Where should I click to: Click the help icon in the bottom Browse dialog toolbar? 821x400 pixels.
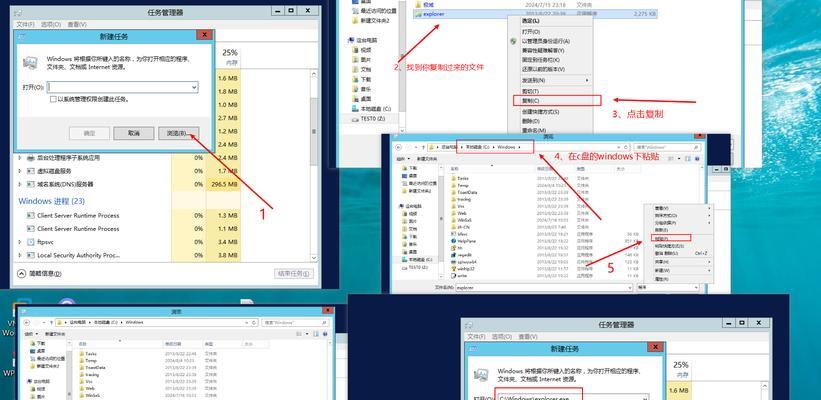pos(326,334)
